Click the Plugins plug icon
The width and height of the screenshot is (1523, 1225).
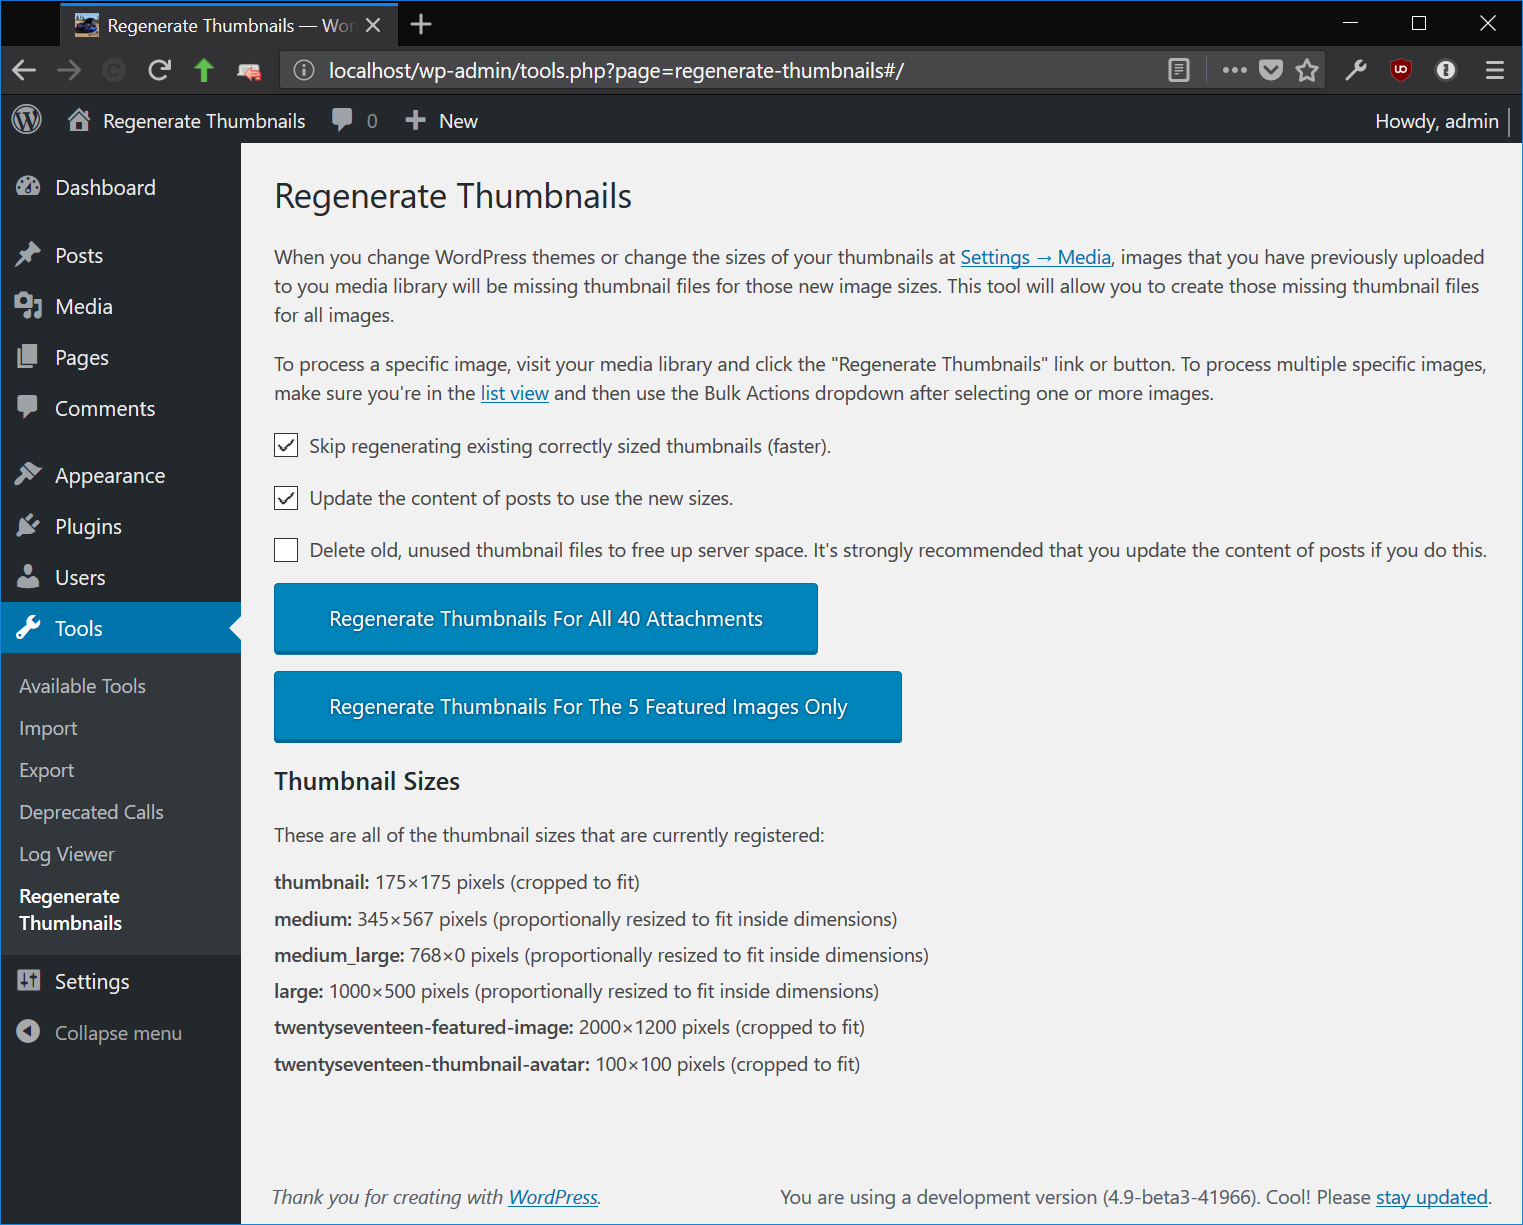coord(28,525)
